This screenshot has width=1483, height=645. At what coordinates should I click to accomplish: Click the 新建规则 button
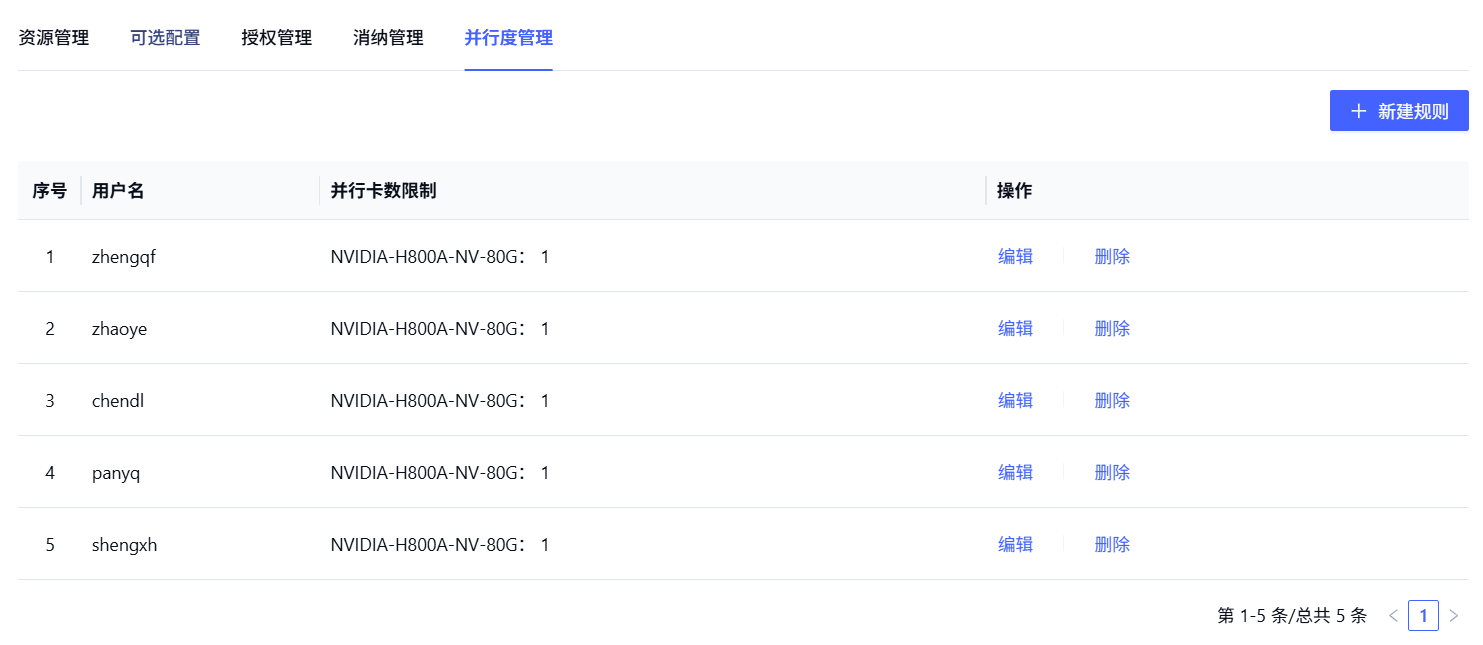pyautogui.click(x=1398, y=111)
